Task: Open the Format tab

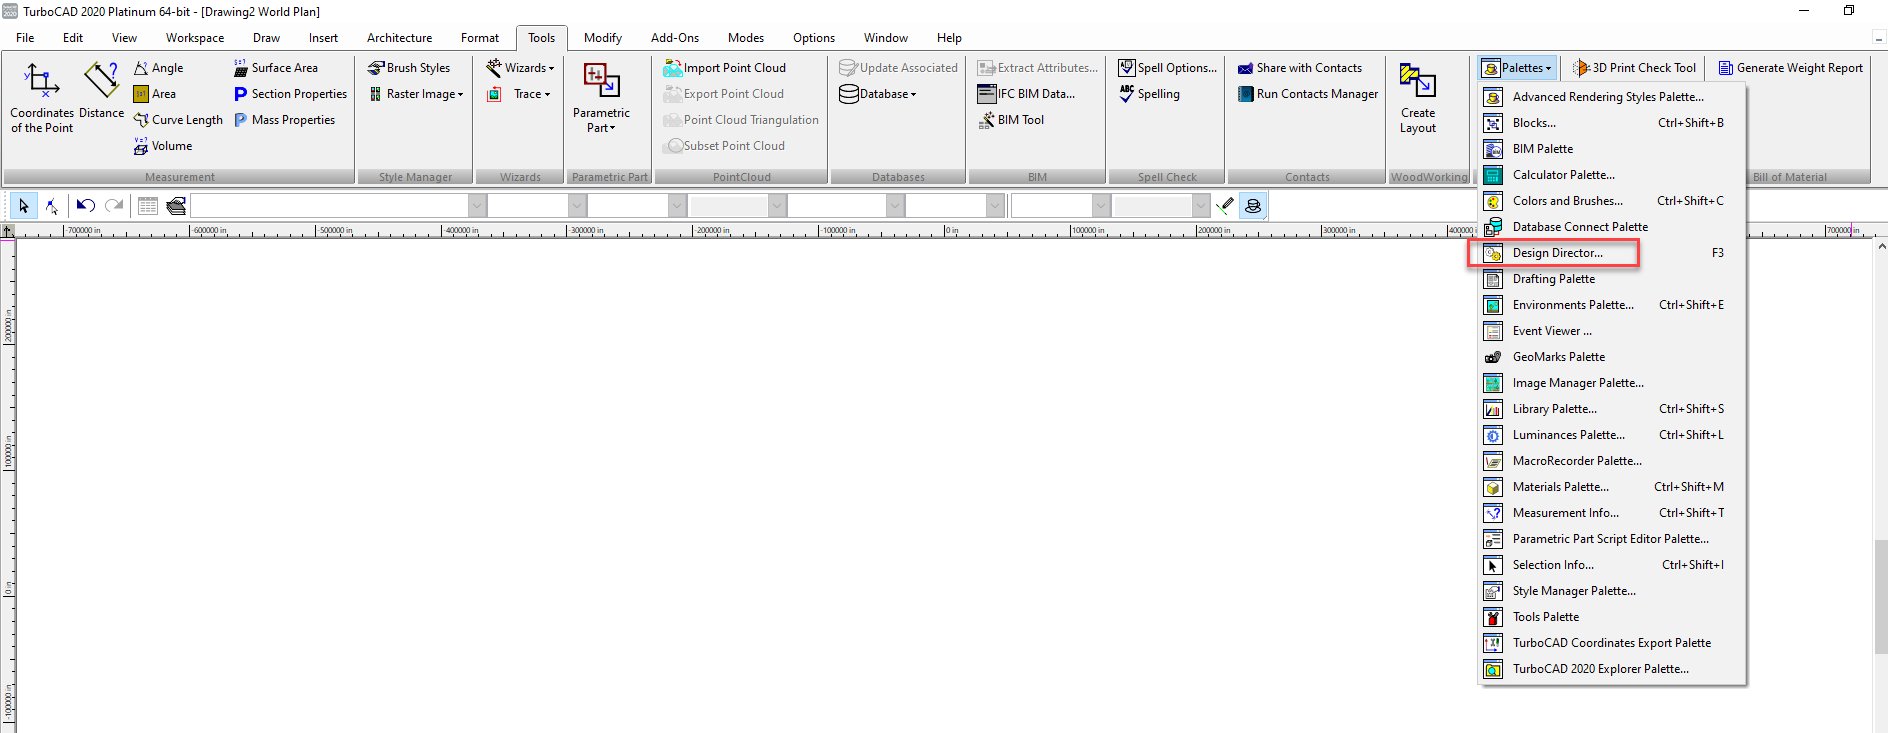Action: tap(480, 38)
